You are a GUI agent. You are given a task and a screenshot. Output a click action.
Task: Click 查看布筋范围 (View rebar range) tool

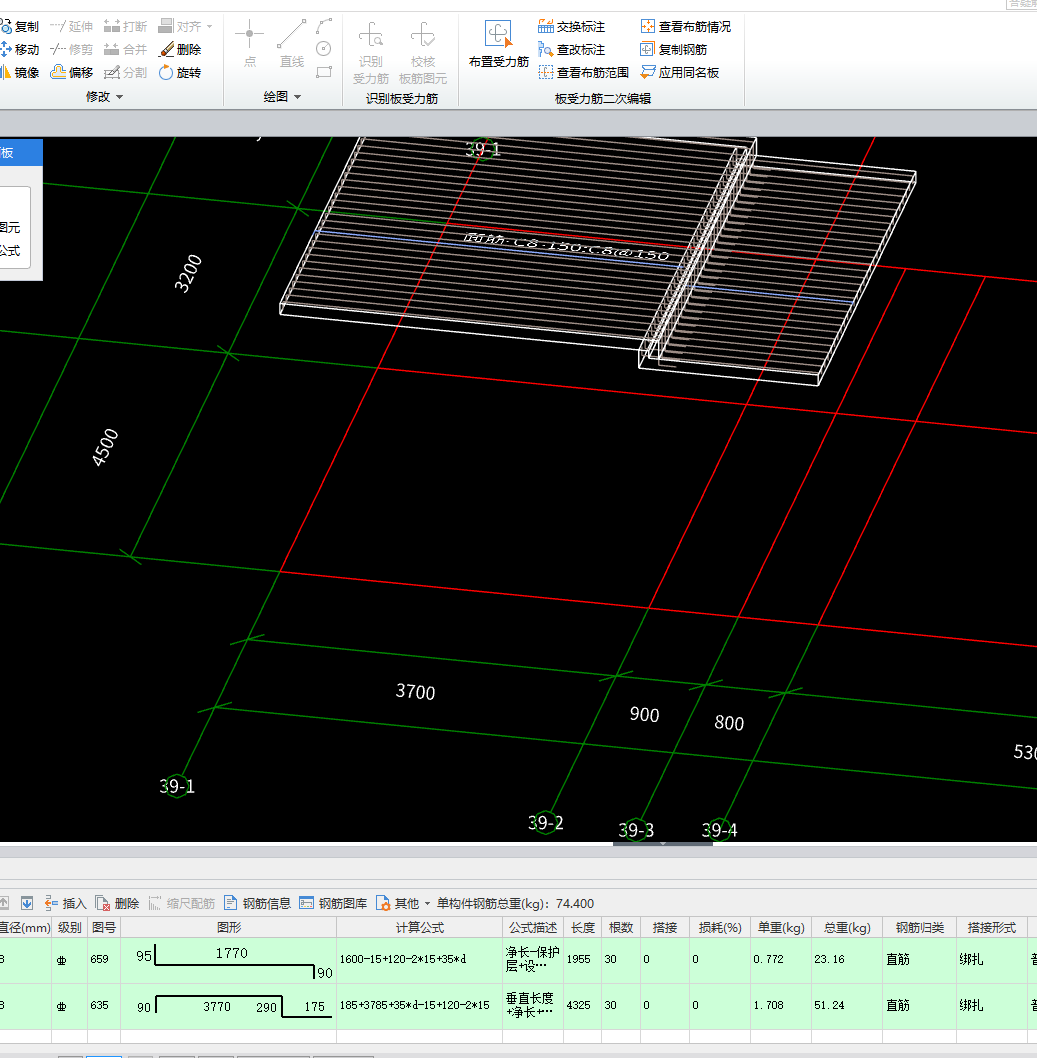click(x=584, y=72)
